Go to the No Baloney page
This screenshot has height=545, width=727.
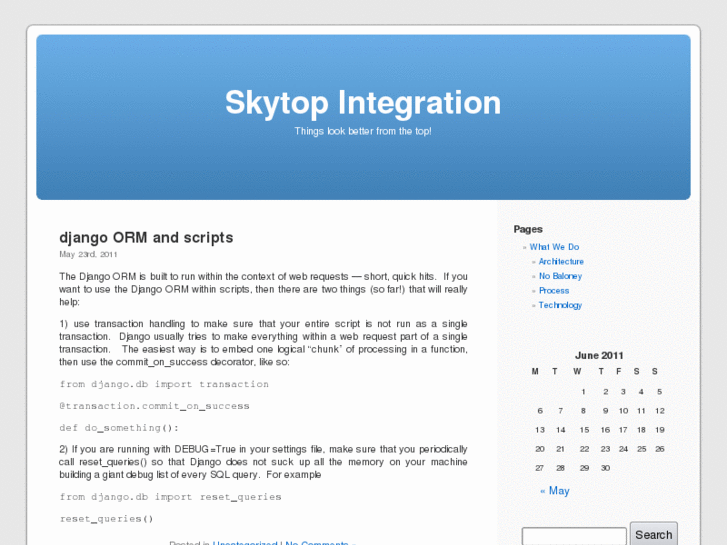(x=560, y=276)
